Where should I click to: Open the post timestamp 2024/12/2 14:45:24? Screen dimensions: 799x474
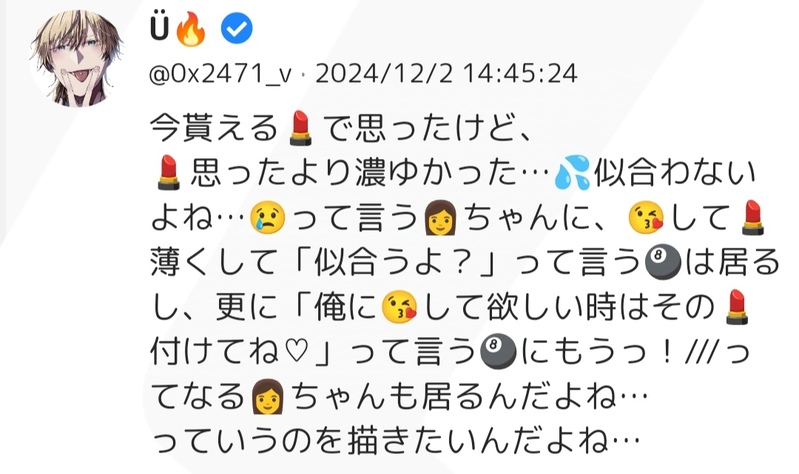446,73
